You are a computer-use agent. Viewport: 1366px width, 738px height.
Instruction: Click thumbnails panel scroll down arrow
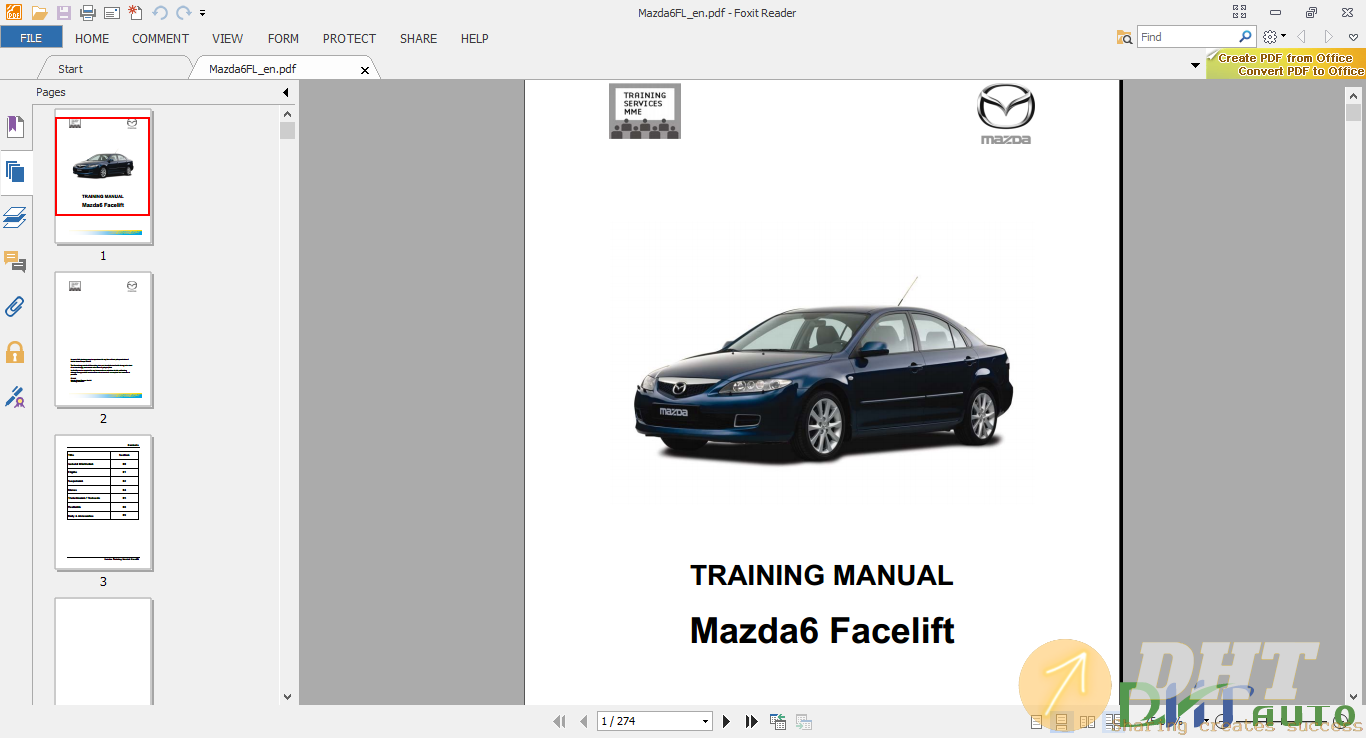point(288,697)
